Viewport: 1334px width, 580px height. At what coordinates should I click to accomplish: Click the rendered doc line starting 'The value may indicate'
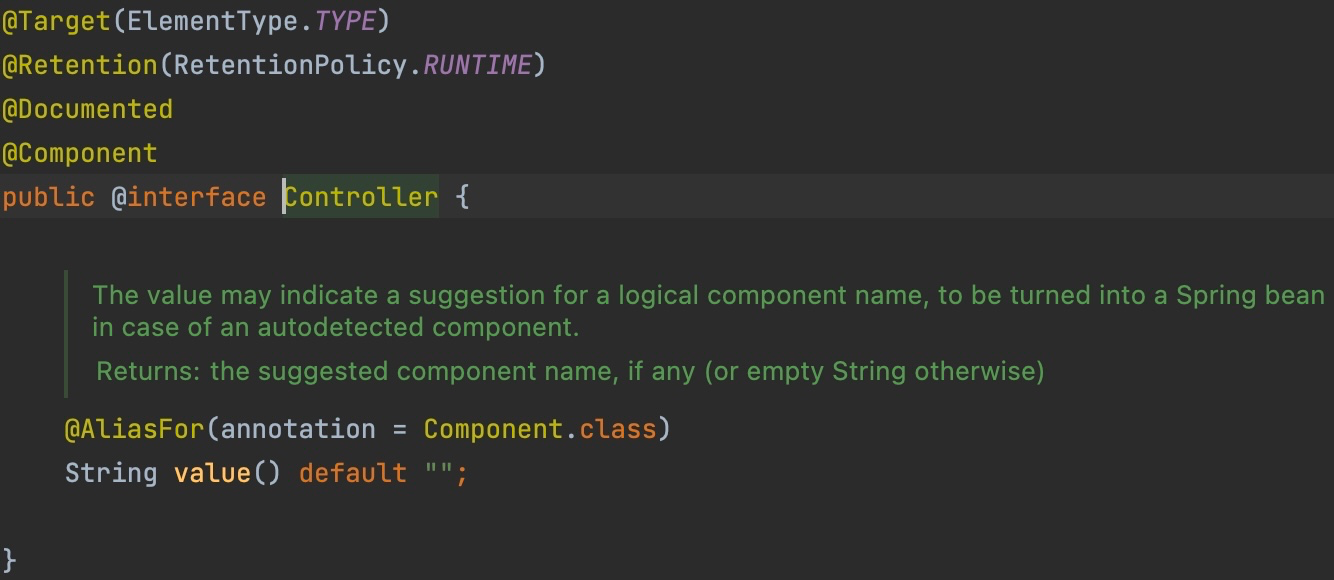pyautogui.click(x=708, y=295)
